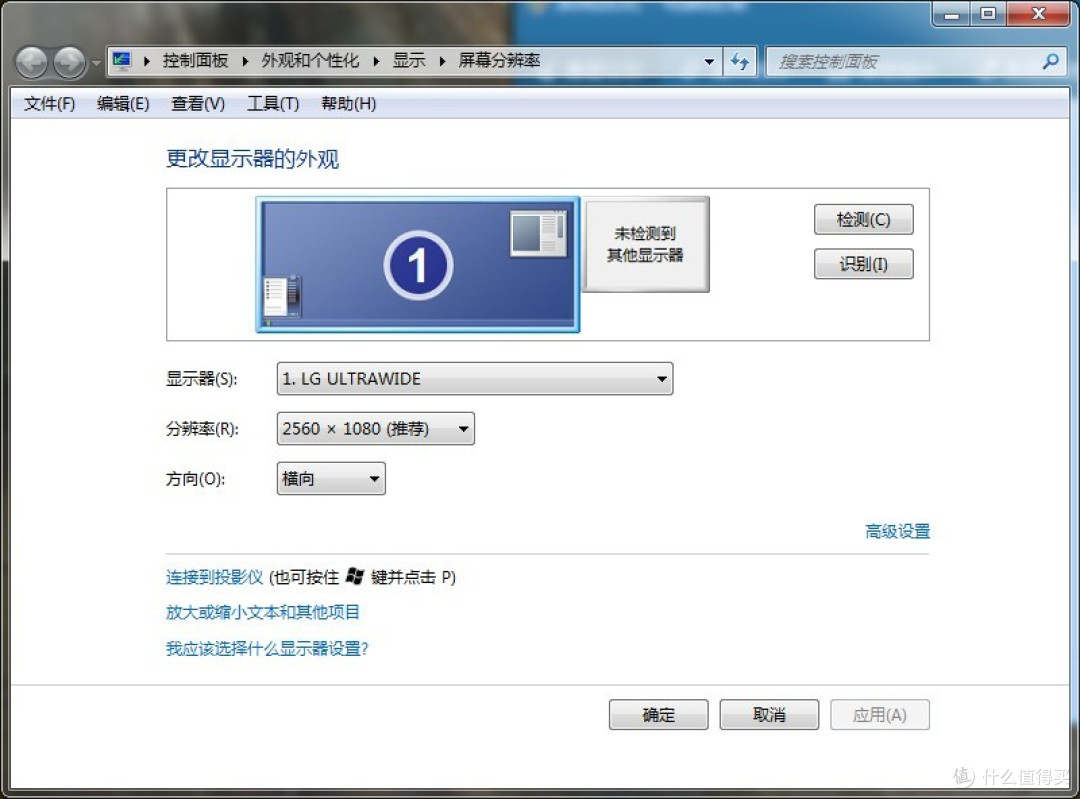Open the 查看(V) menu
The height and width of the screenshot is (799, 1080).
(198, 103)
